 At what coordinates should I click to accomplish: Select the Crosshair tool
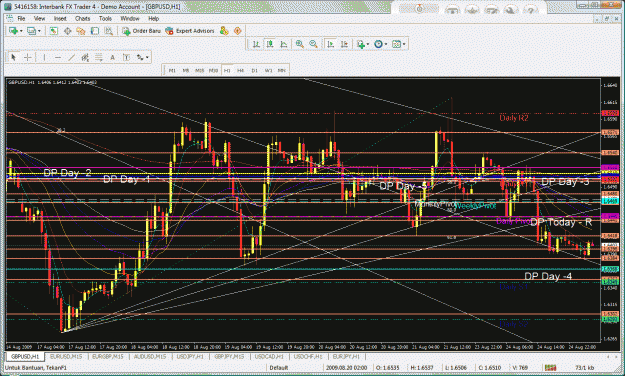pyautogui.click(x=27, y=57)
